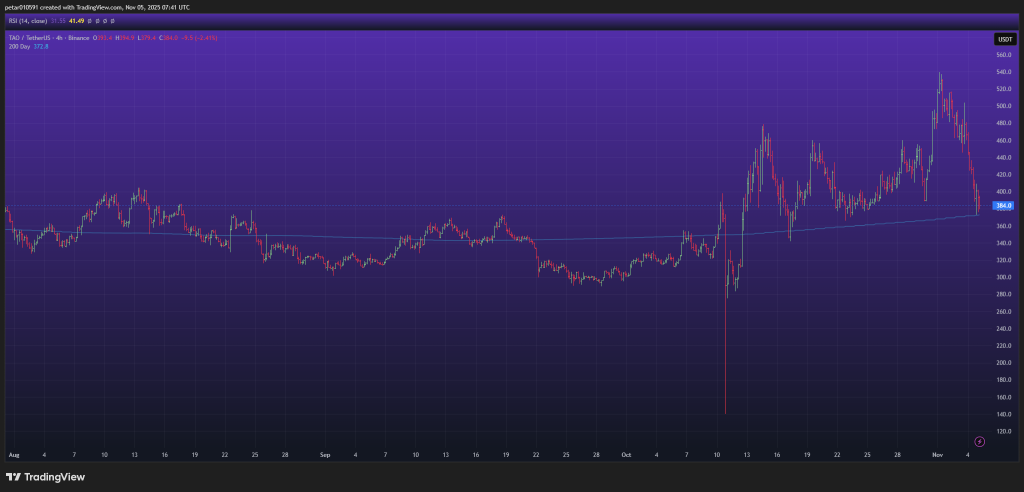Click the 560.0 price axis label
Screen dimensions: 1024x492
1002,55
